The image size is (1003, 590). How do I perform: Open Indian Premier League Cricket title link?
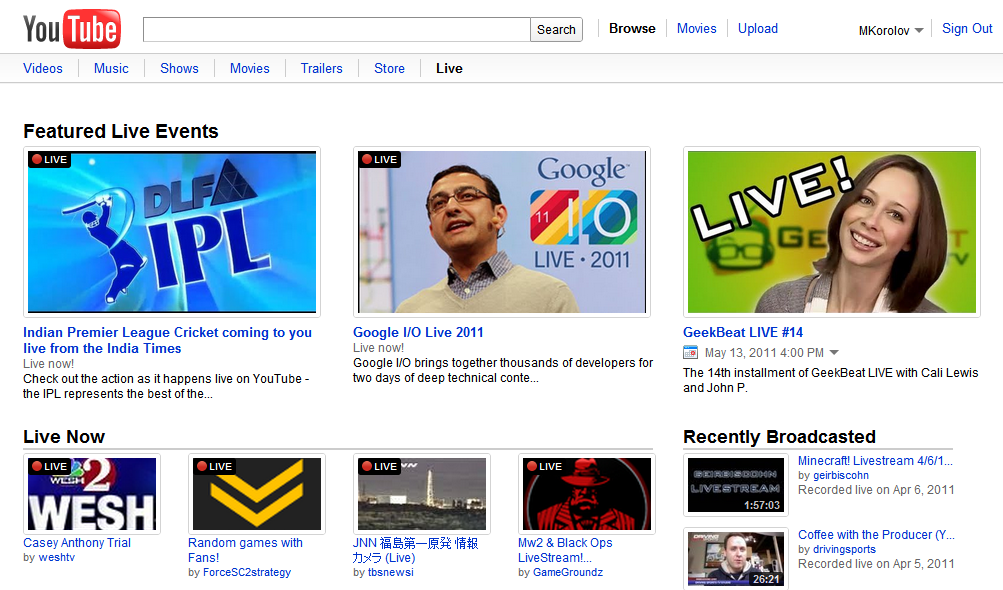point(168,340)
